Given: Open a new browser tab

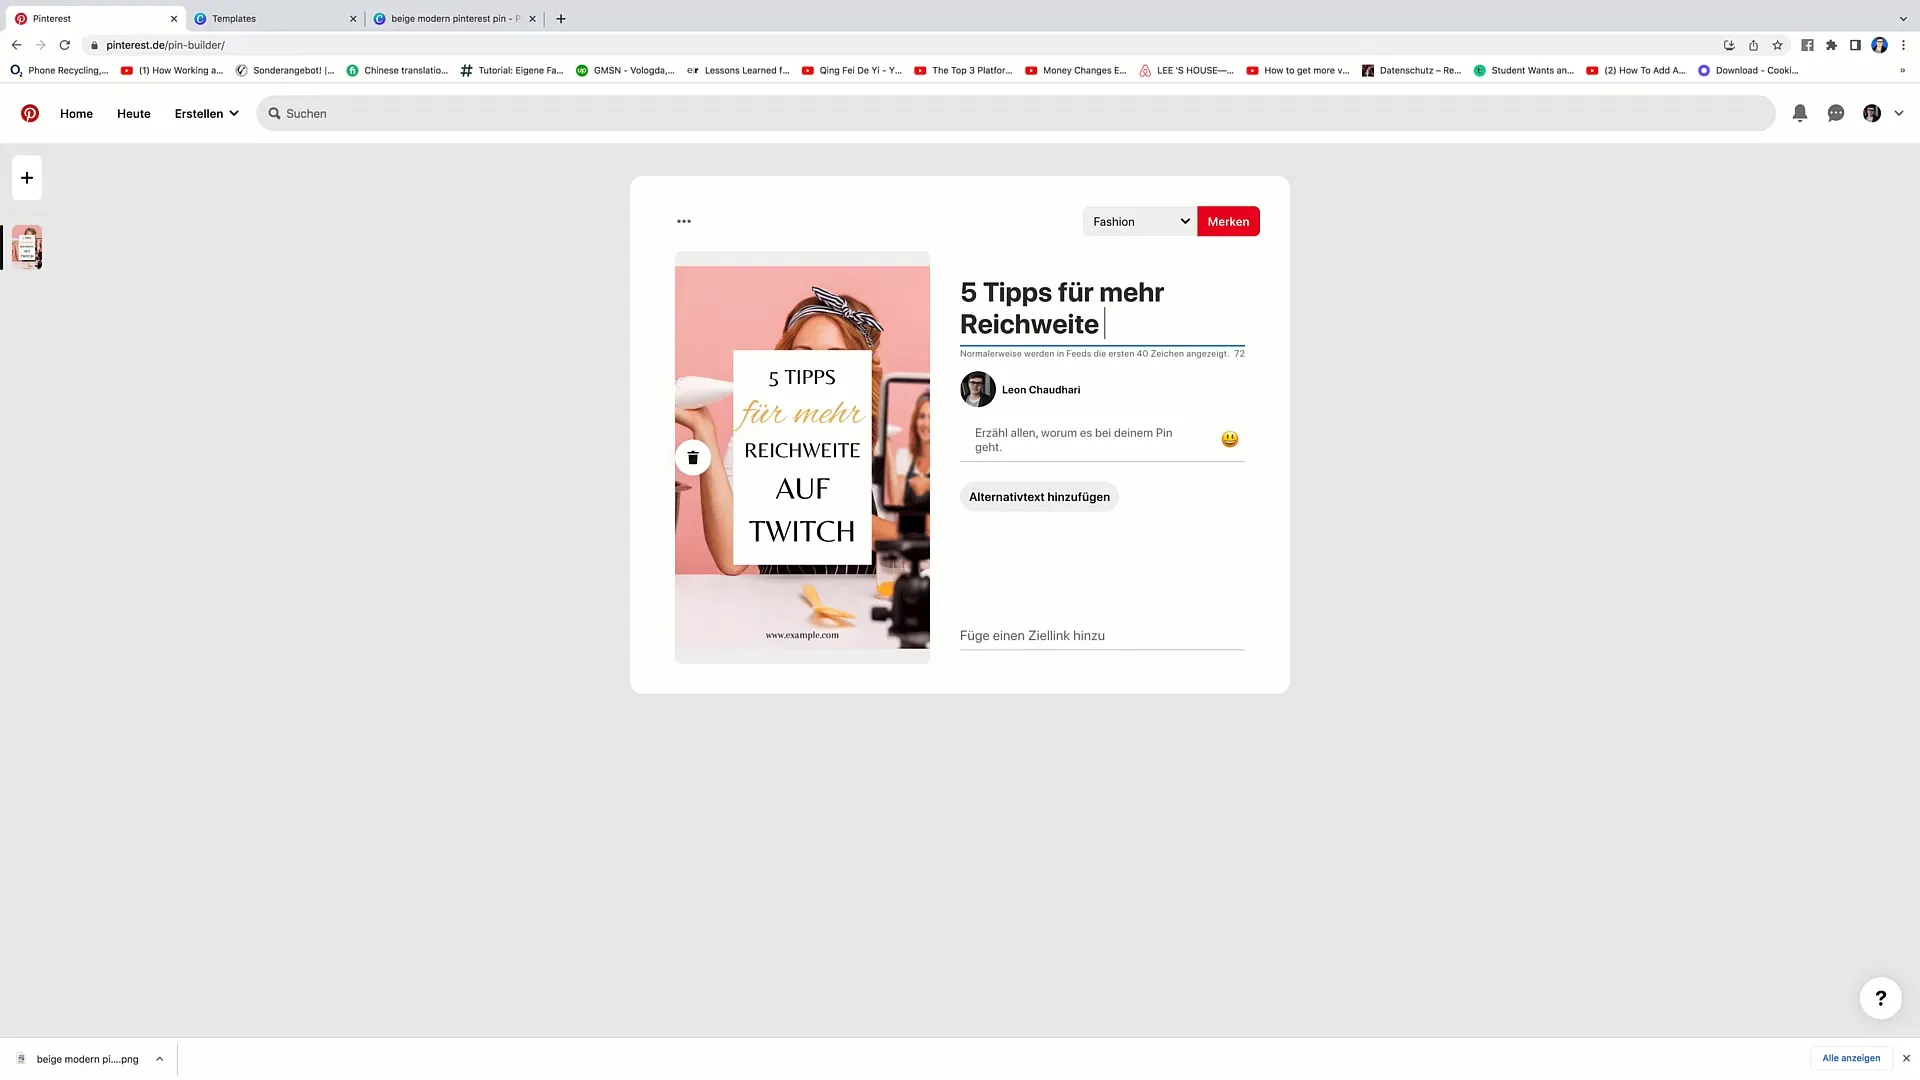Looking at the screenshot, I should tap(561, 18).
